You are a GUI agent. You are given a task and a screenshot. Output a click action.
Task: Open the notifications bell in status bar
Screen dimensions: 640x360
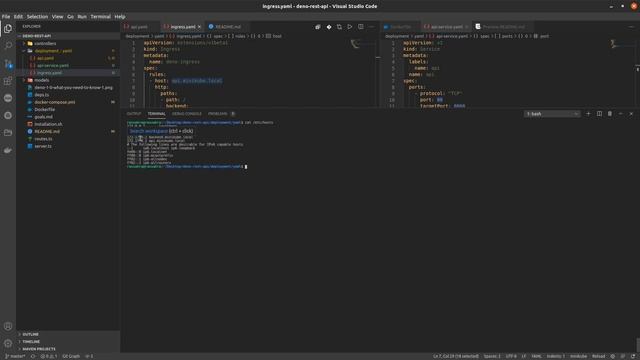633,356
